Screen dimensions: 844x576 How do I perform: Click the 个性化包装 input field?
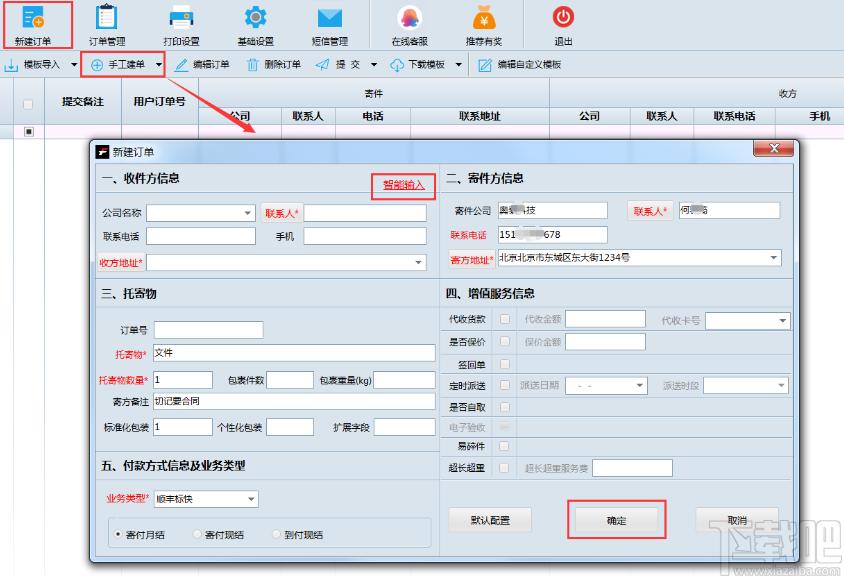click(290, 427)
